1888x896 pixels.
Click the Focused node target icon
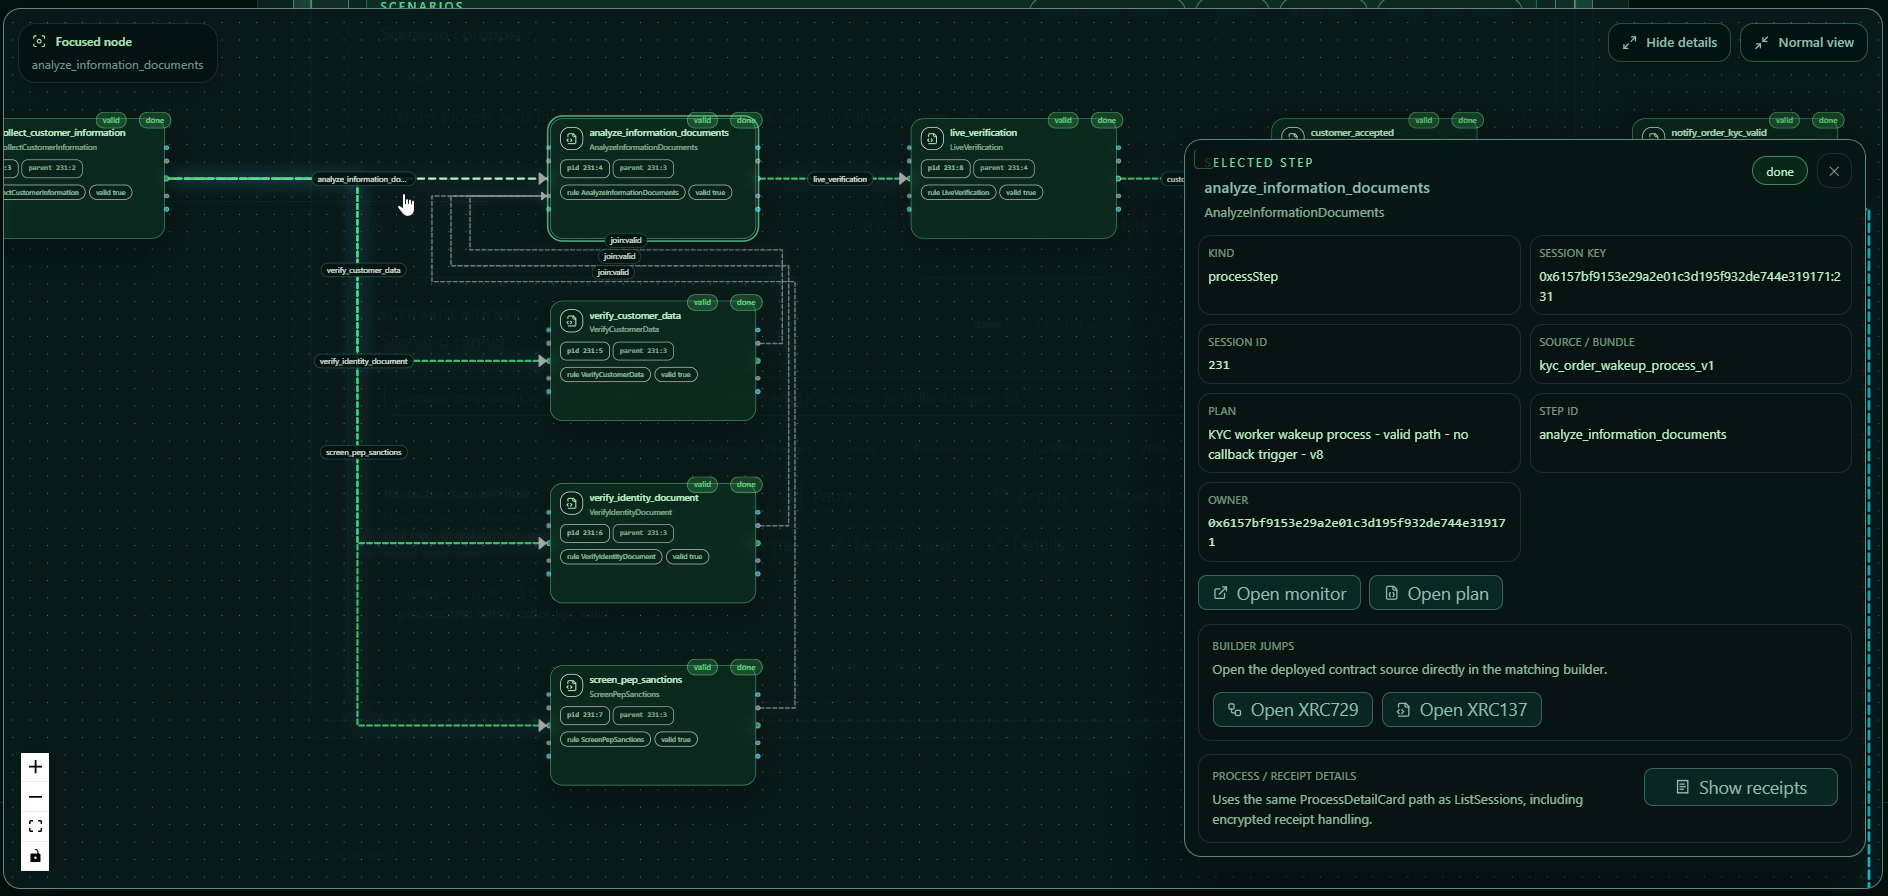pos(39,41)
